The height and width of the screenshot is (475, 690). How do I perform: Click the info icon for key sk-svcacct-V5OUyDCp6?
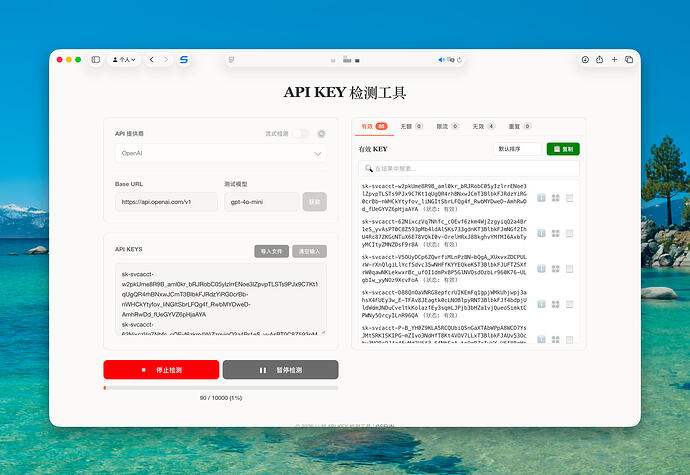pos(542,269)
